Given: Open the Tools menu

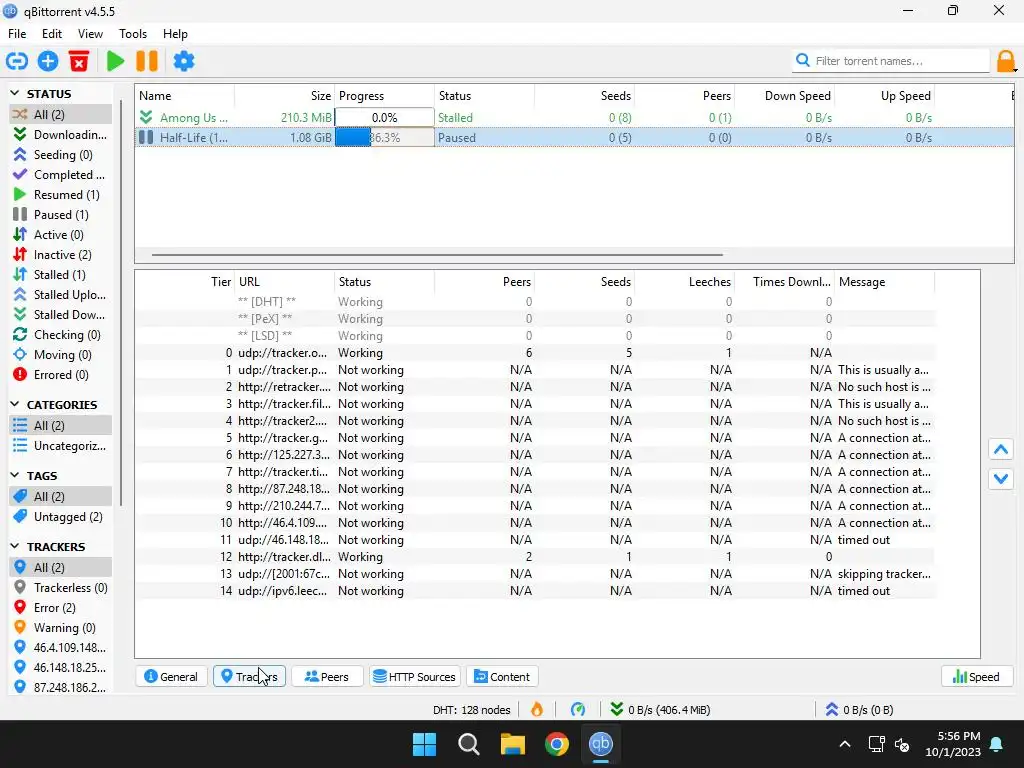Looking at the screenshot, I should pyautogui.click(x=133, y=34).
